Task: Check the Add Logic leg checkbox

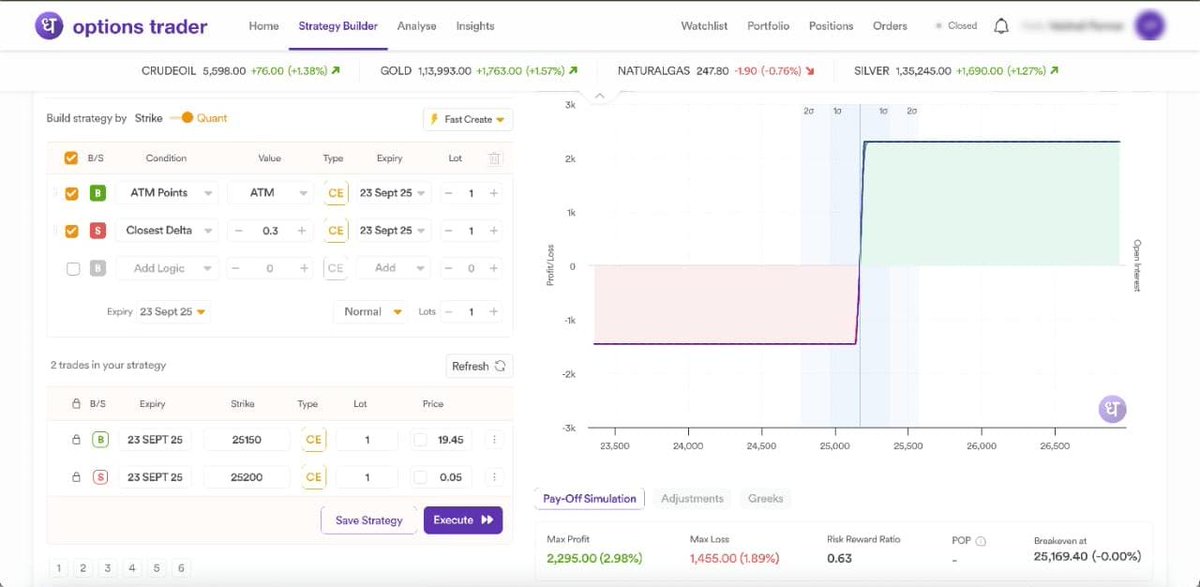Action: click(73, 268)
